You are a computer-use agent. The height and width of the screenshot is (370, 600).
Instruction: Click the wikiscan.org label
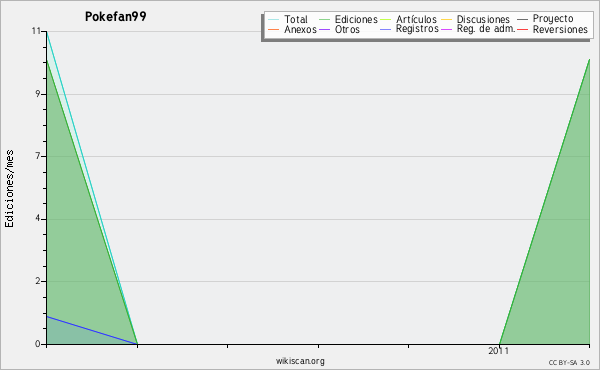point(300,360)
